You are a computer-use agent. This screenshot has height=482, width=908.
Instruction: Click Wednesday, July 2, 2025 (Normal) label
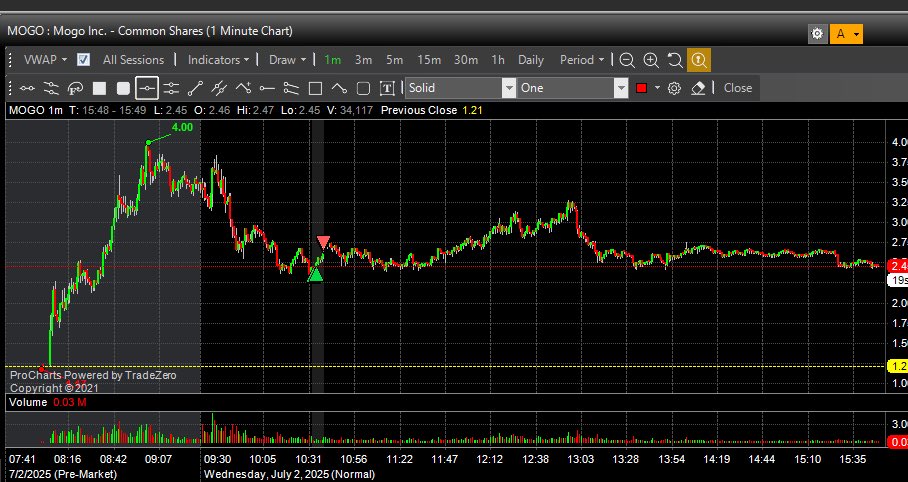pos(289,474)
